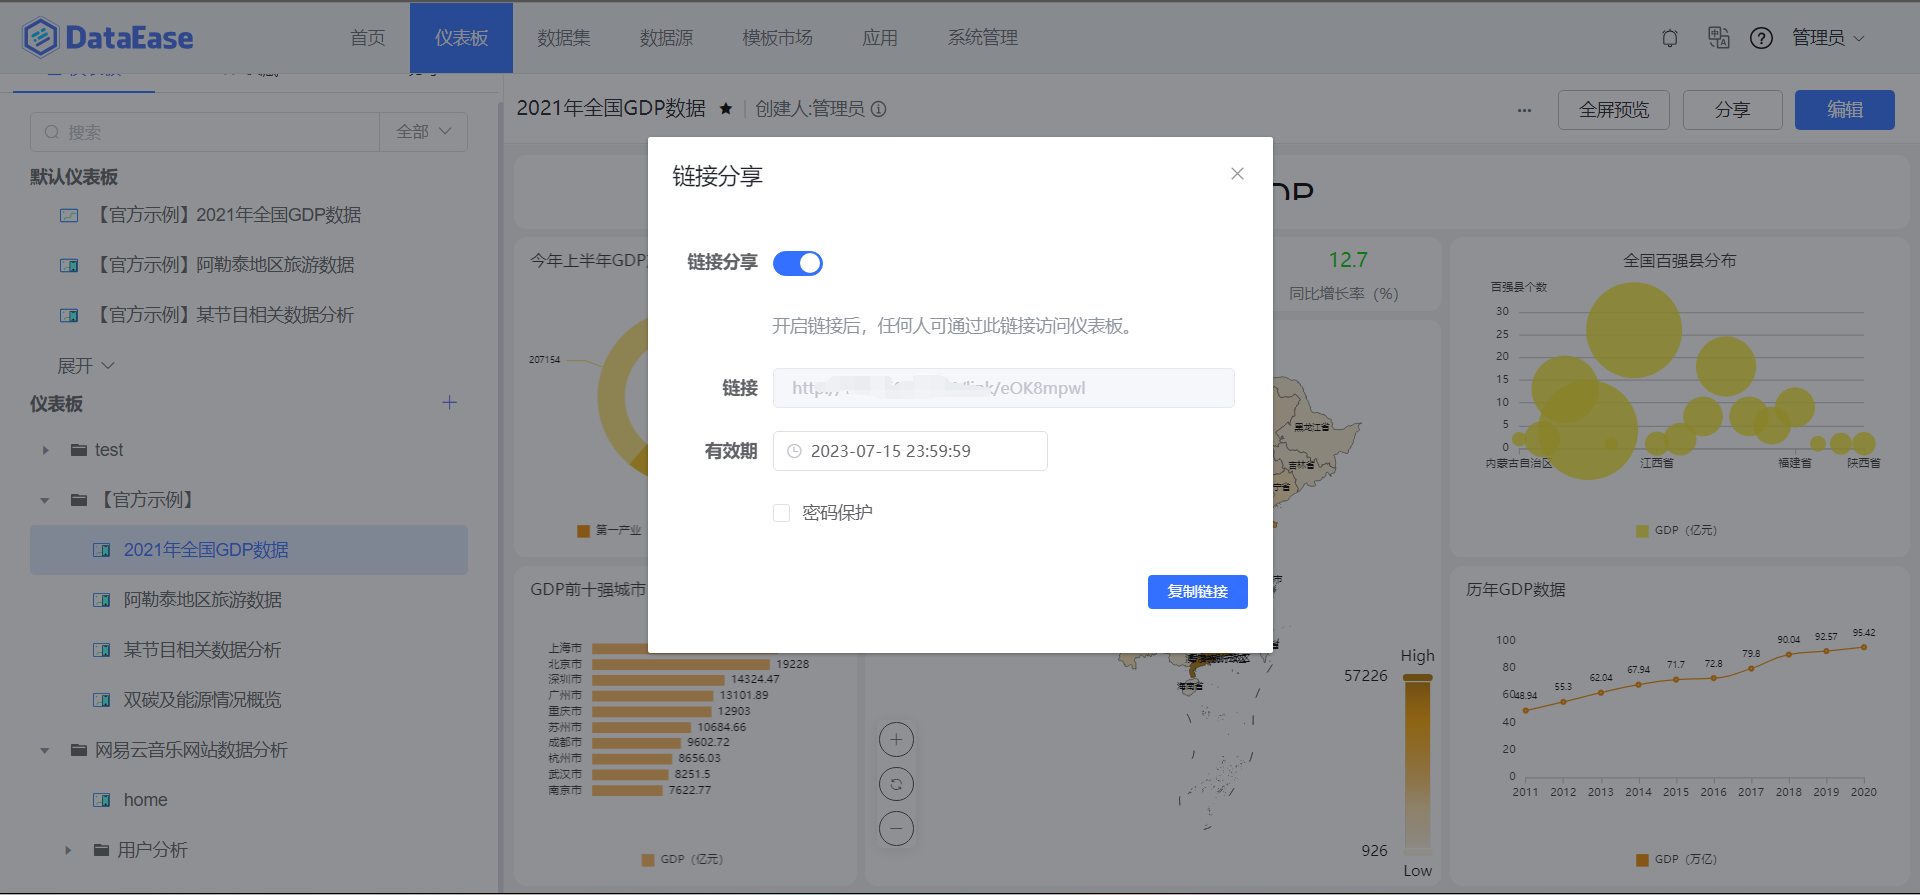This screenshot has width=1920, height=895.
Task: Open the 模板市场 tab
Action: [778, 38]
